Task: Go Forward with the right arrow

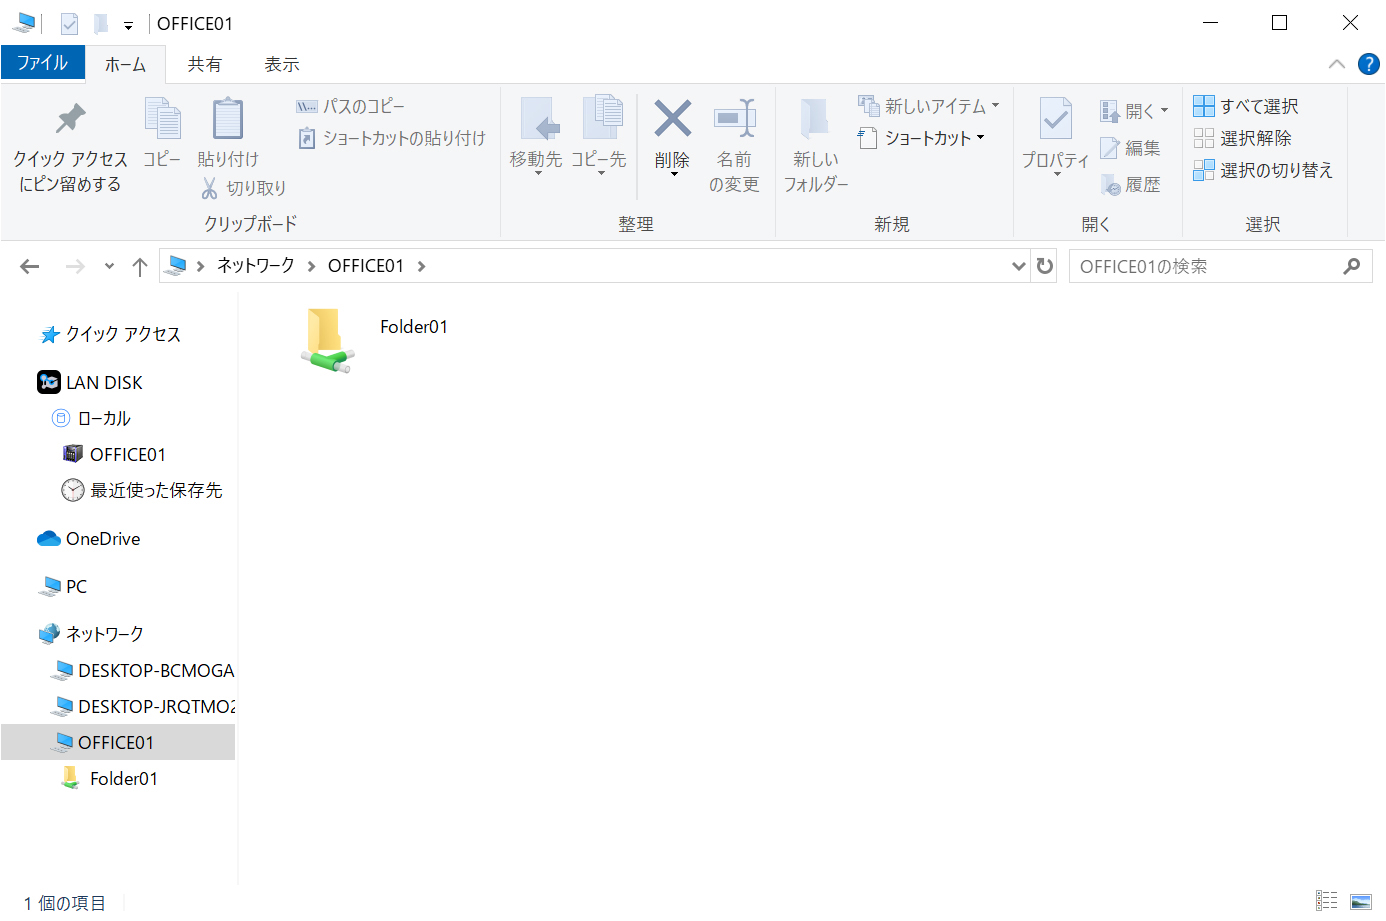Action: coord(75,266)
